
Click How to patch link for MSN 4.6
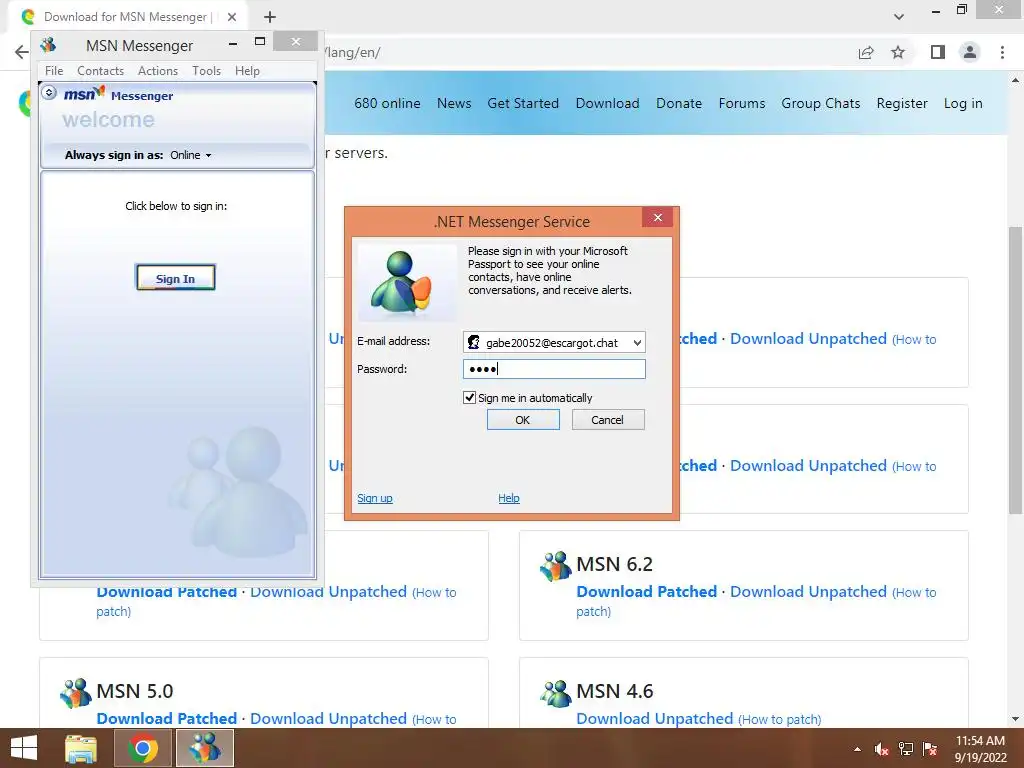point(780,719)
